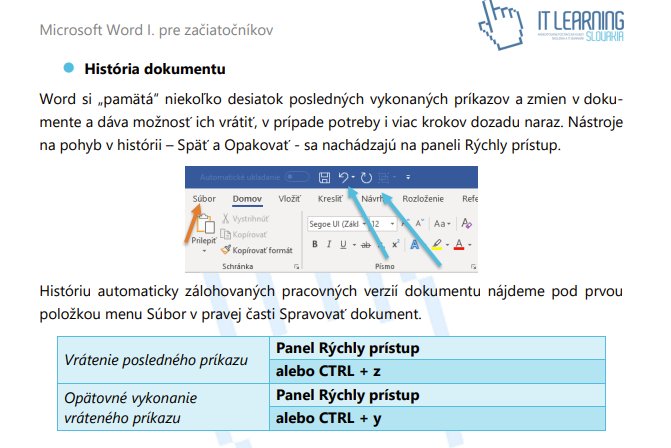The image size is (671, 448).
Task: Click the text effects A icon
Action: point(412,244)
